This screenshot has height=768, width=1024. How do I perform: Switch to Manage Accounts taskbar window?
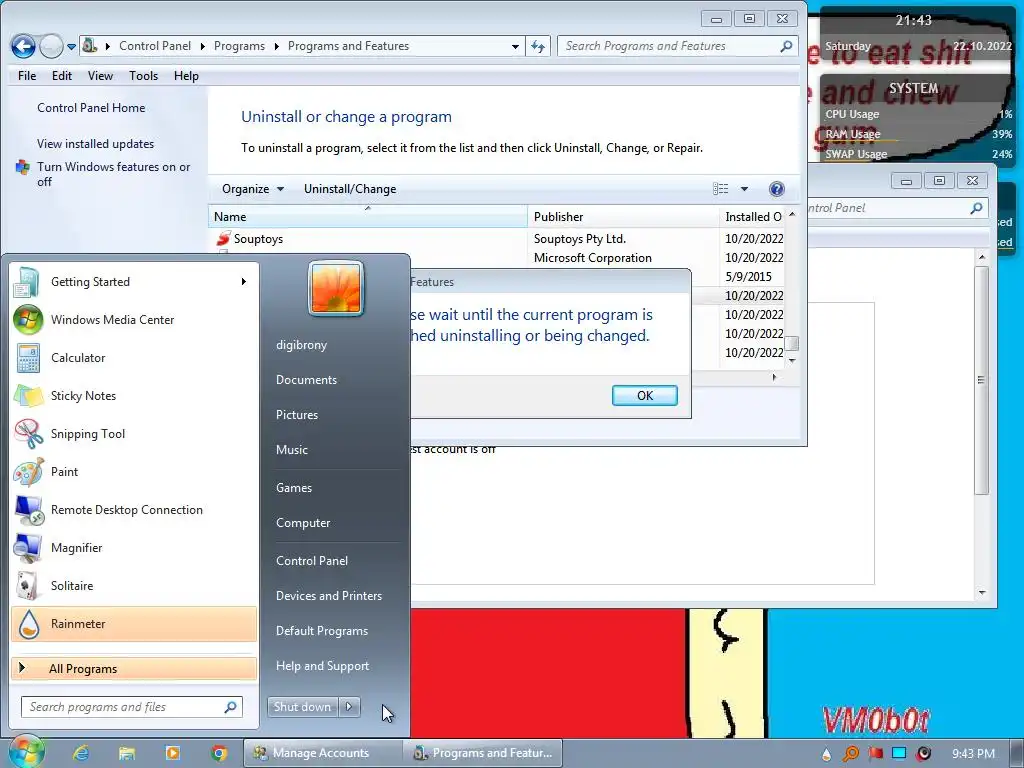pos(323,753)
